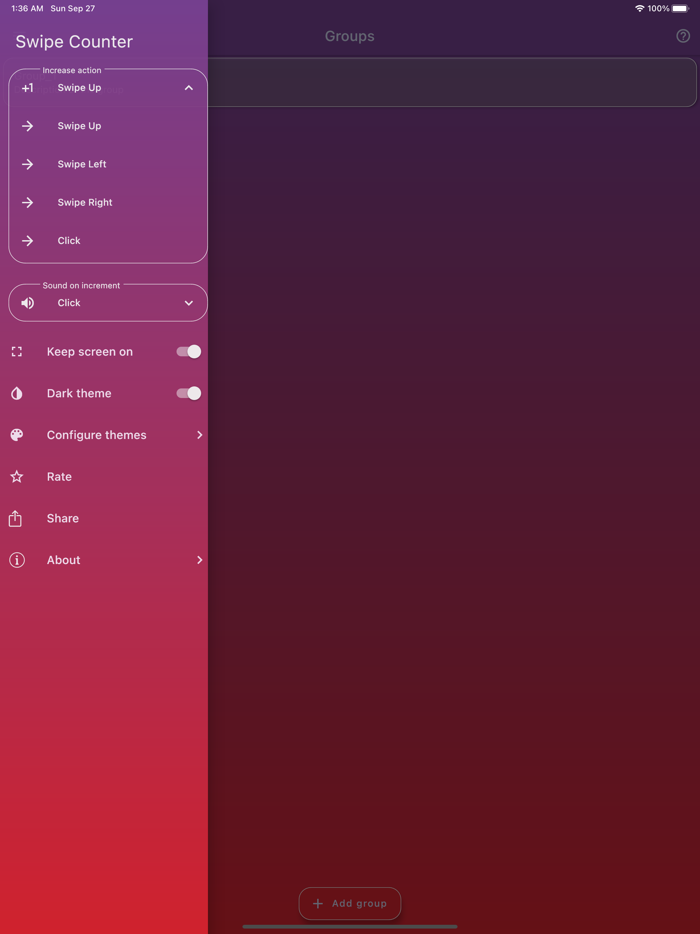Open Rate option
The width and height of the screenshot is (700, 934).
click(x=104, y=477)
